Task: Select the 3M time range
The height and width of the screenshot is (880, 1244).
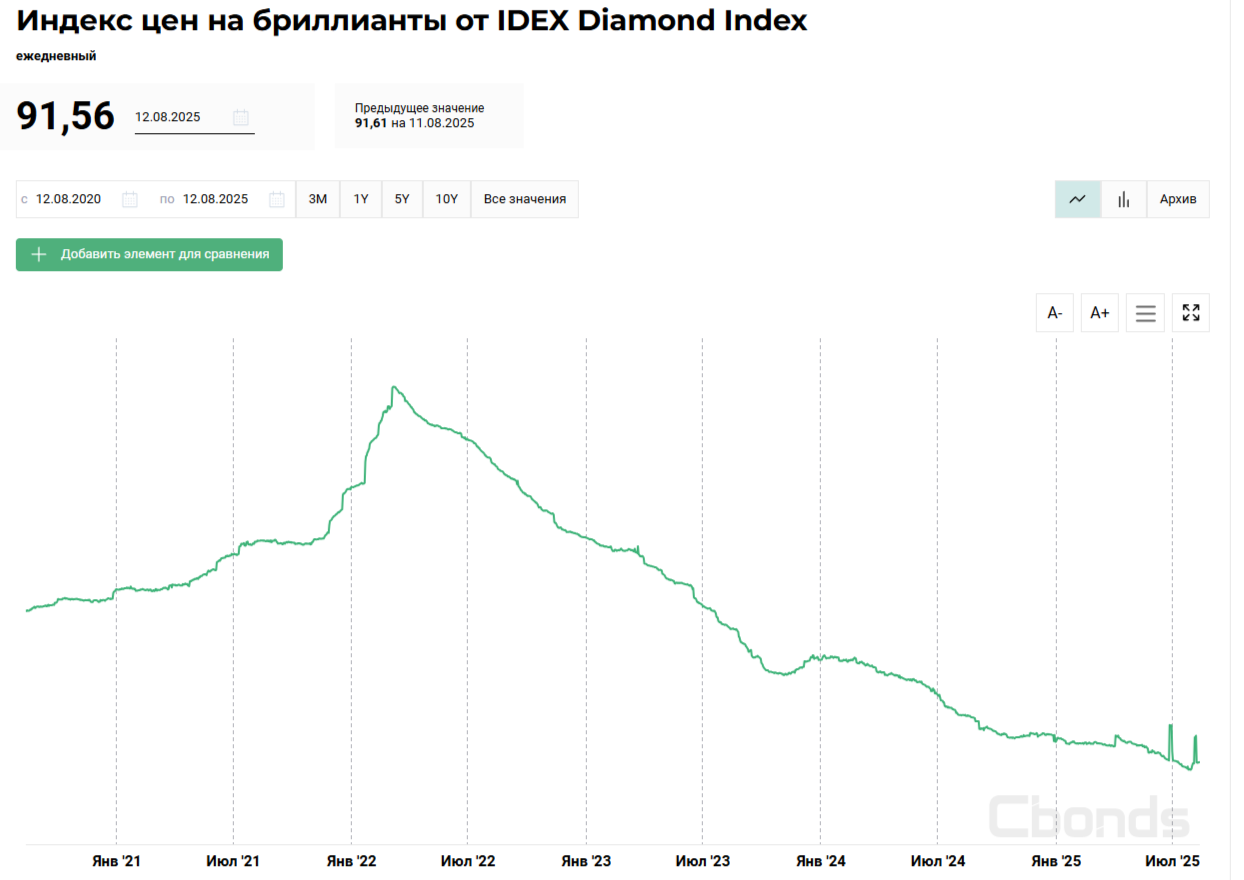Action: click(318, 199)
